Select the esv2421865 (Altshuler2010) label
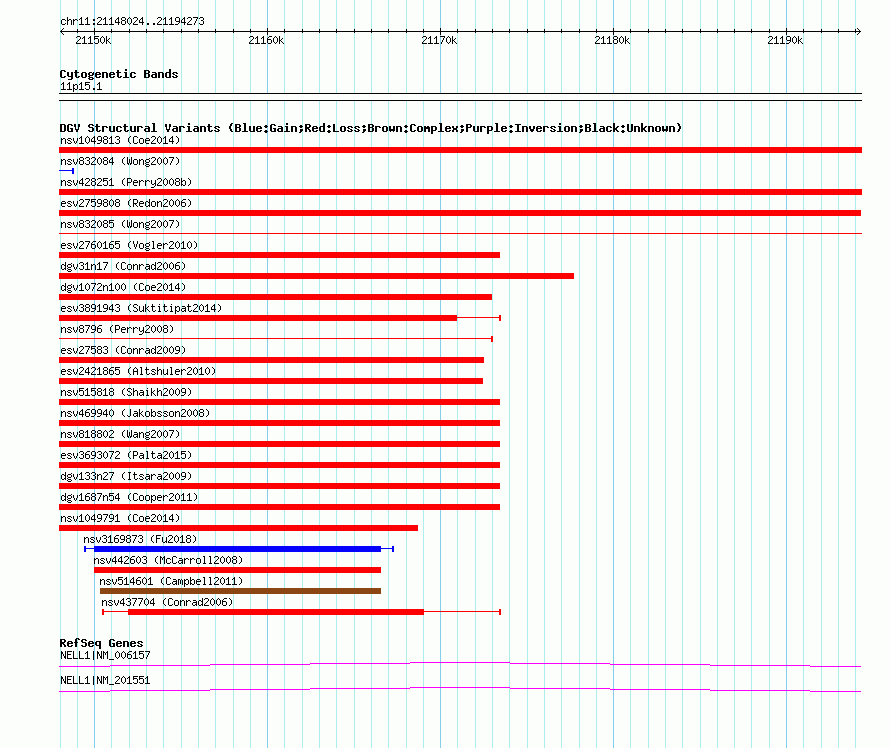 tap(138, 371)
